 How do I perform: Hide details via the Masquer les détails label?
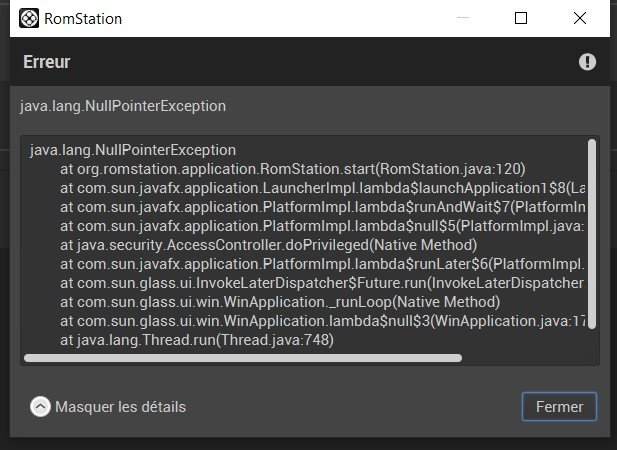click(x=120, y=407)
